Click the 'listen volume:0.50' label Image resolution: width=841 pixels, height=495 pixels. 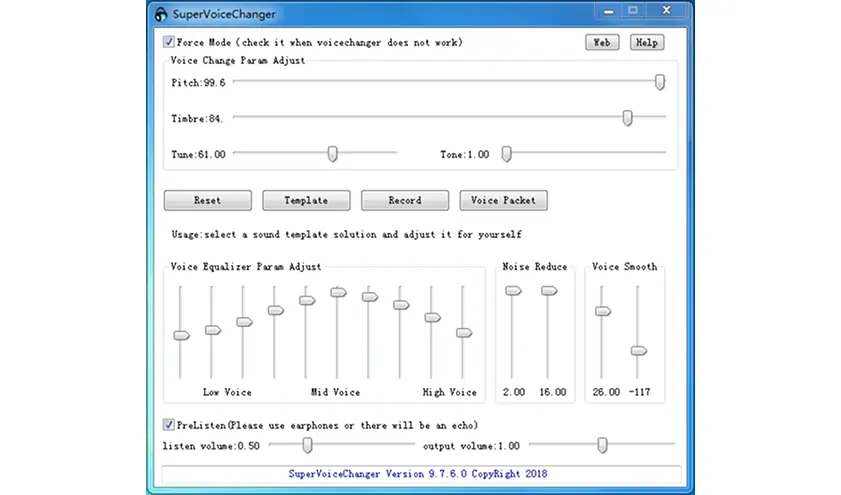[211, 446]
